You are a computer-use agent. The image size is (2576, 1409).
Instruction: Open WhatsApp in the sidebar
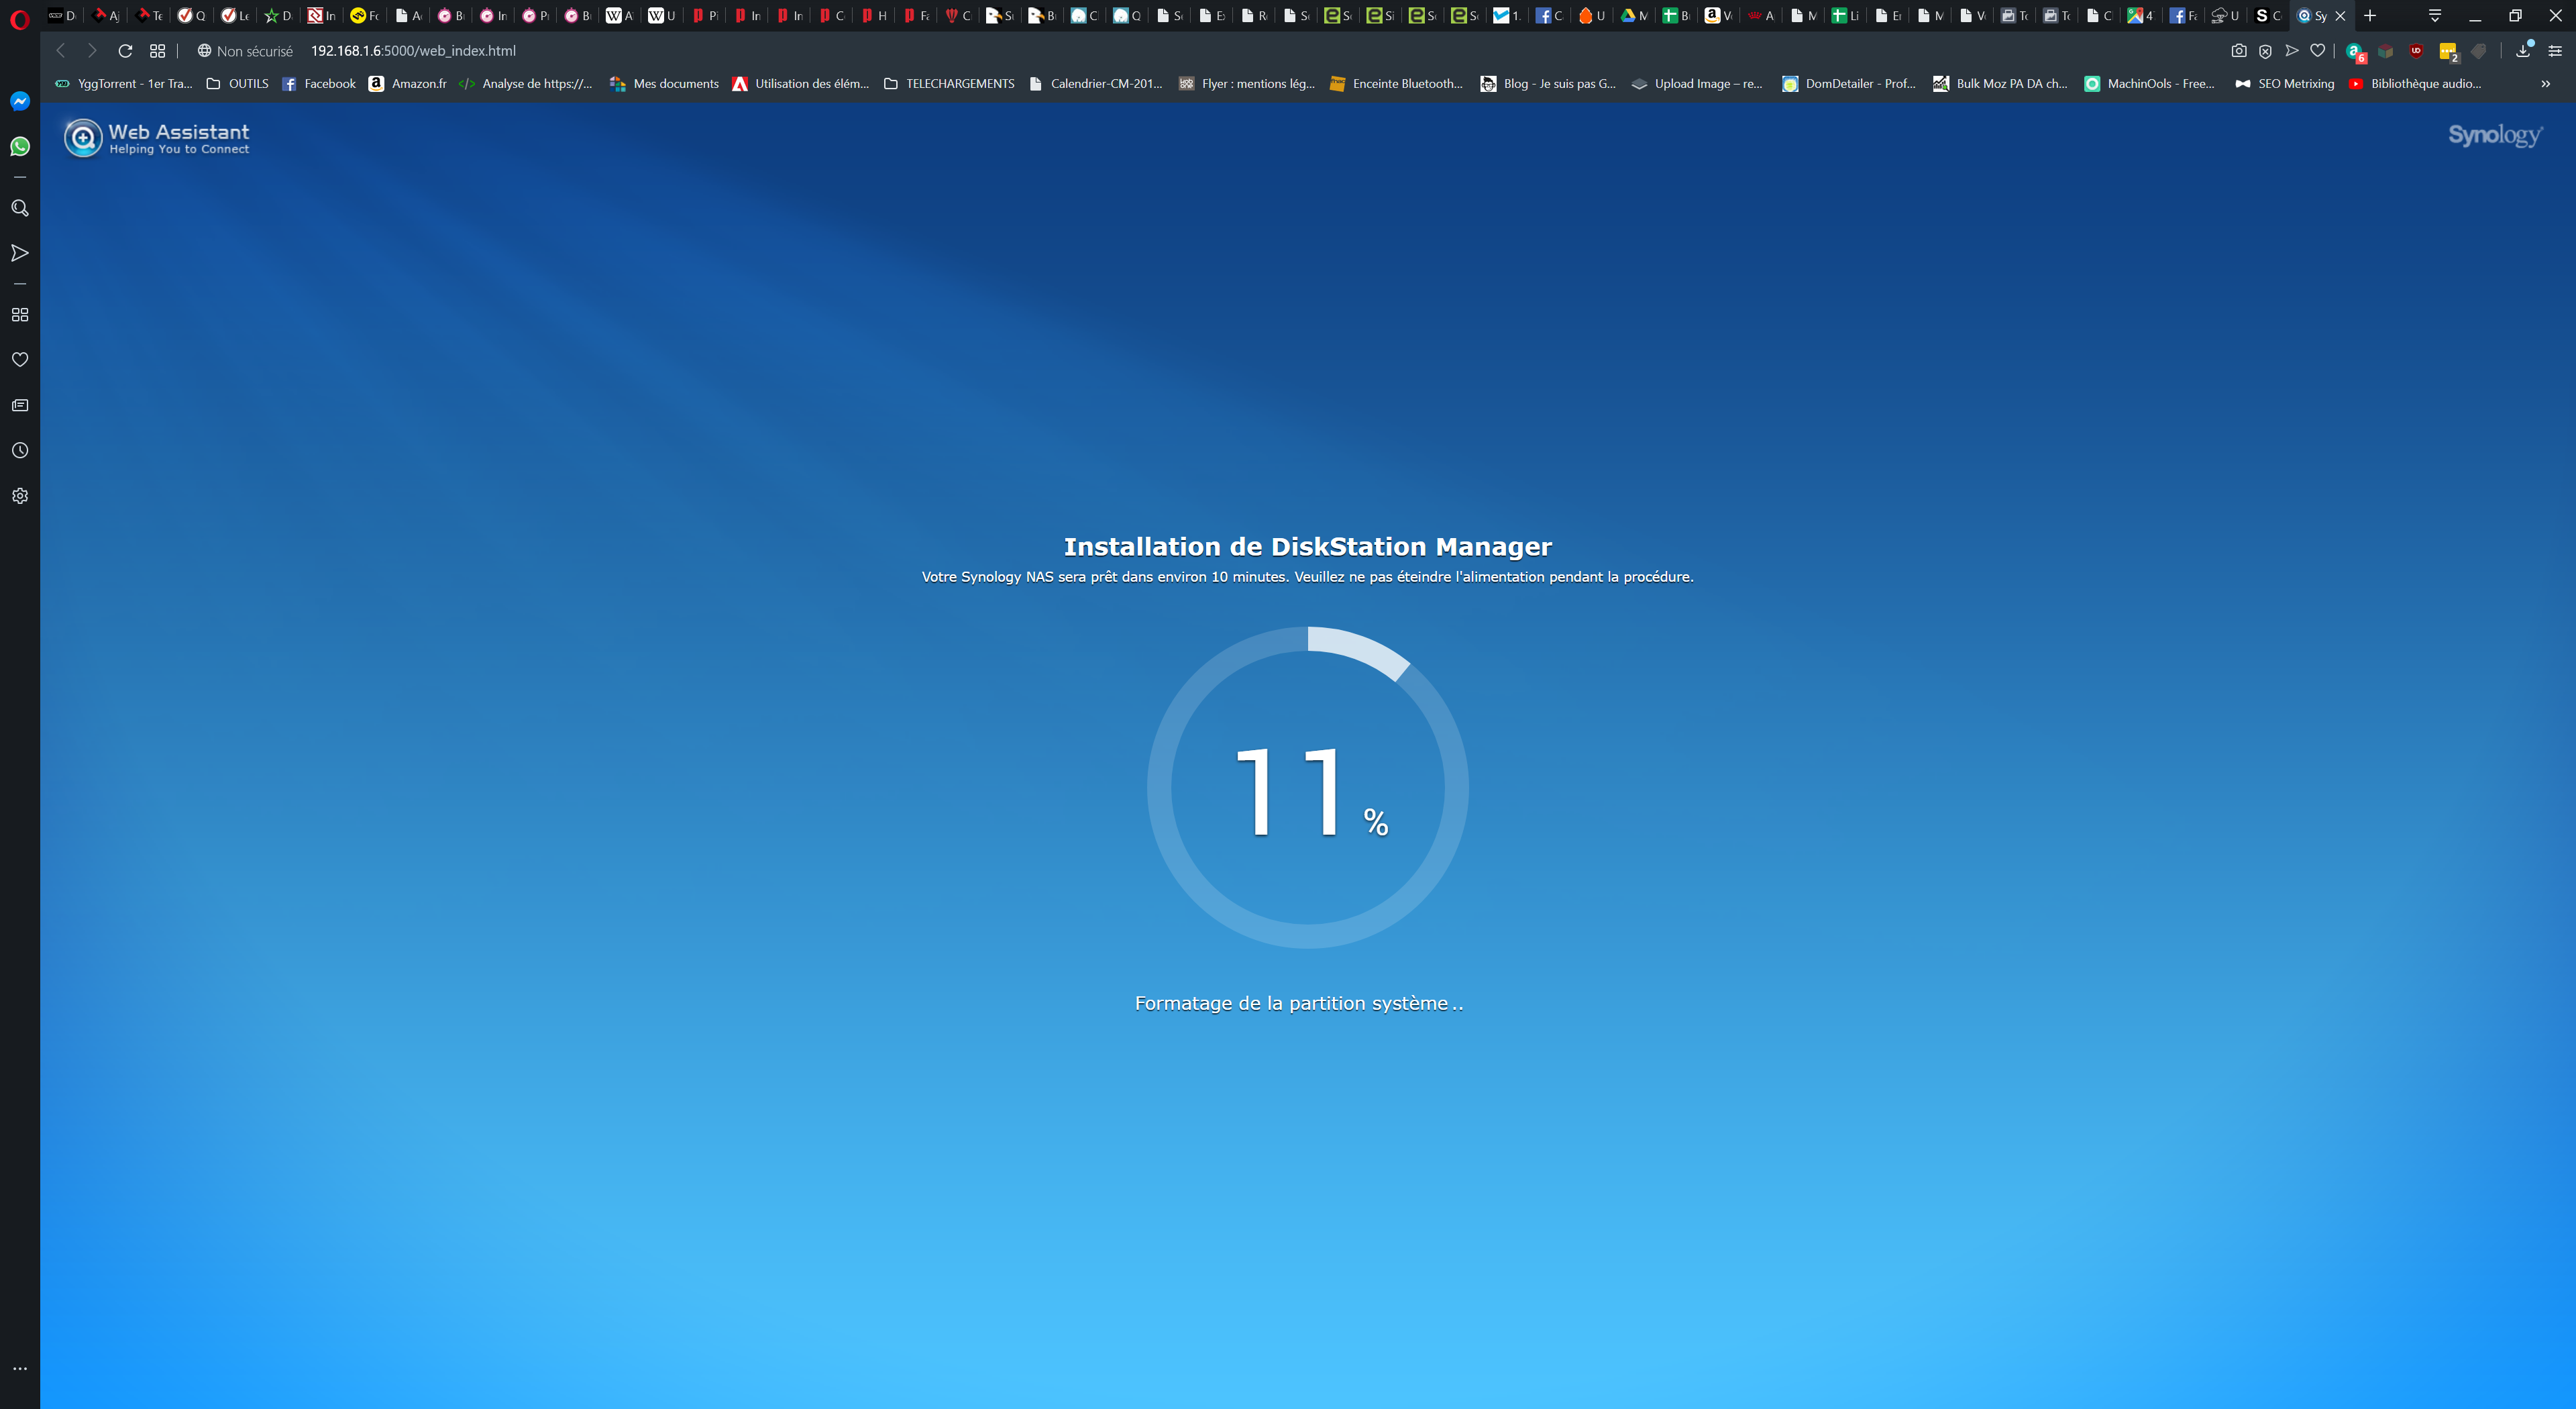tap(20, 147)
